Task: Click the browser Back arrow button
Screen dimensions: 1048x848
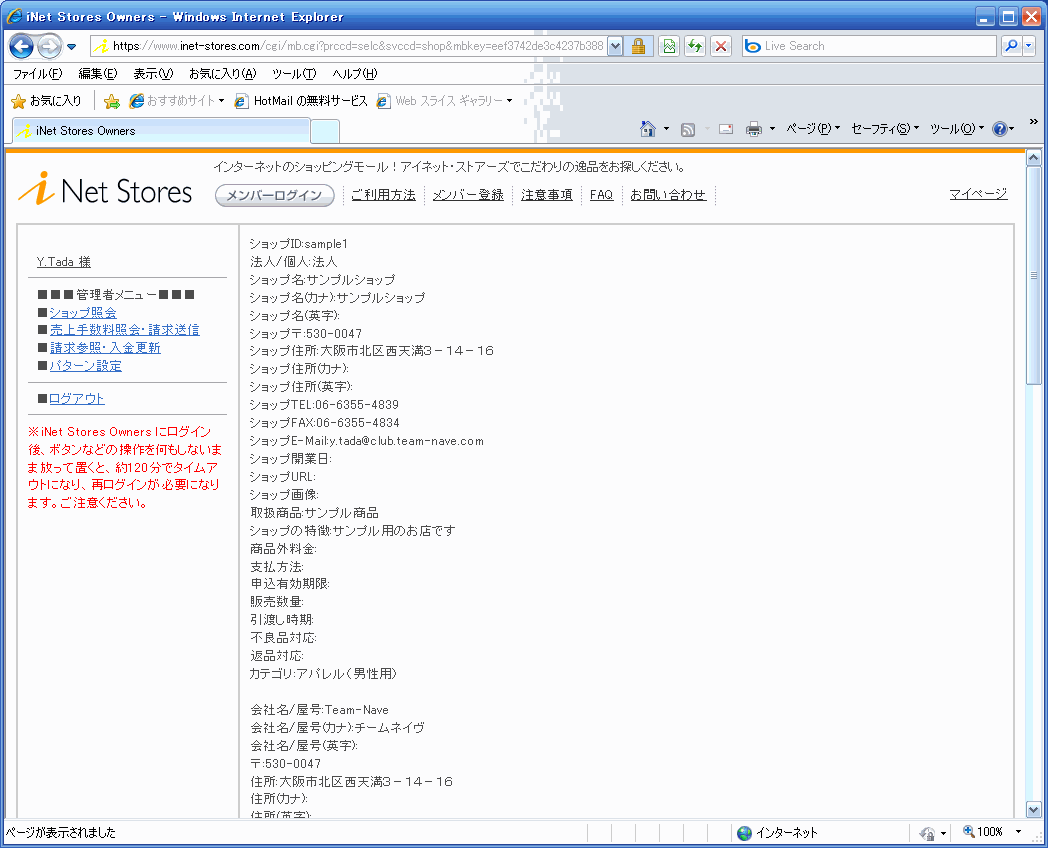Action: pos(22,46)
